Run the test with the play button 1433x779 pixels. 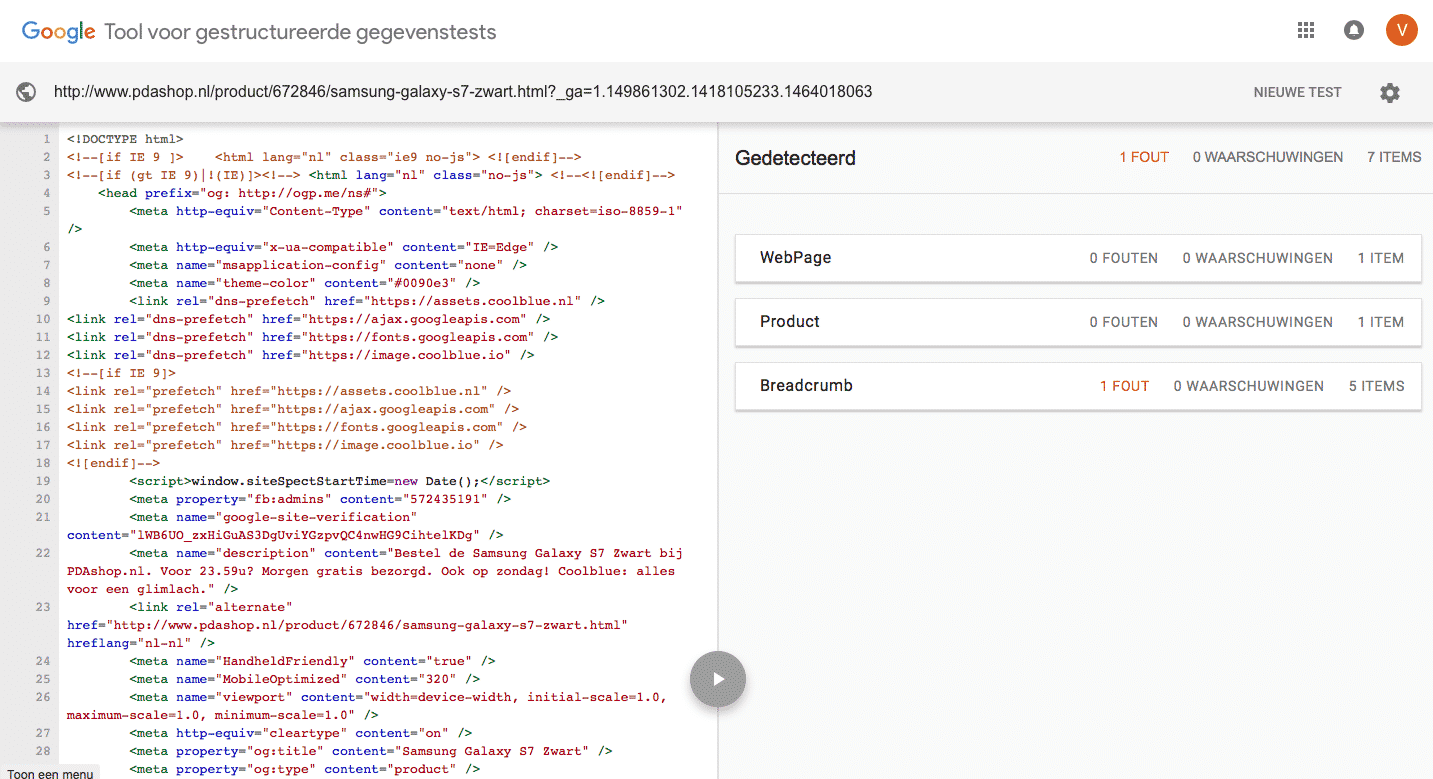pyautogui.click(x=718, y=679)
